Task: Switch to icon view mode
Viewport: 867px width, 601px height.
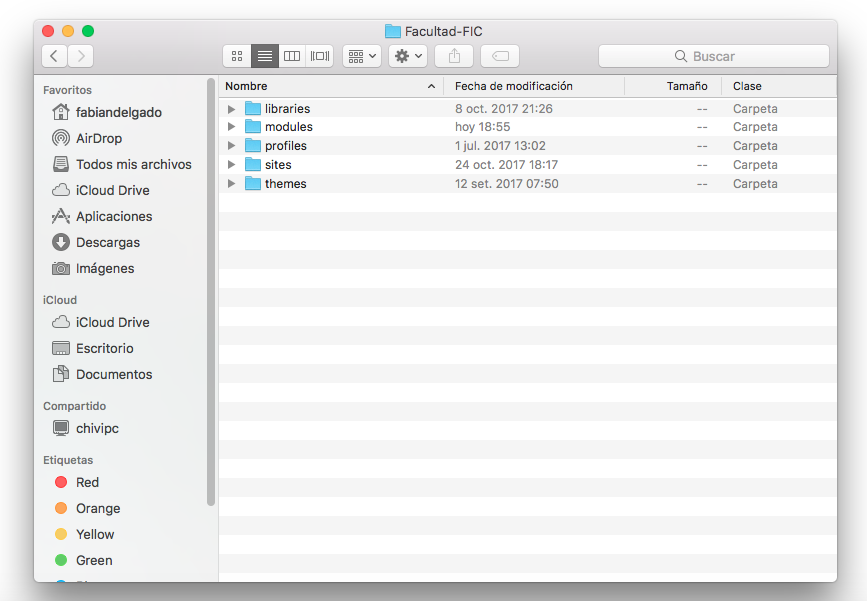Action: (x=237, y=56)
